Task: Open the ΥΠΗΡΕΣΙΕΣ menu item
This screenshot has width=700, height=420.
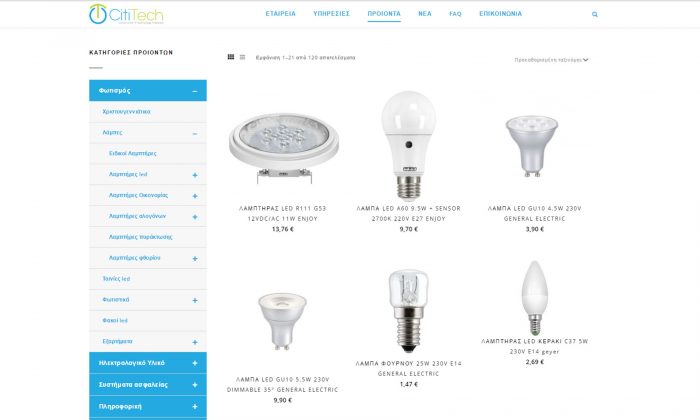Action: [x=331, y=14]
